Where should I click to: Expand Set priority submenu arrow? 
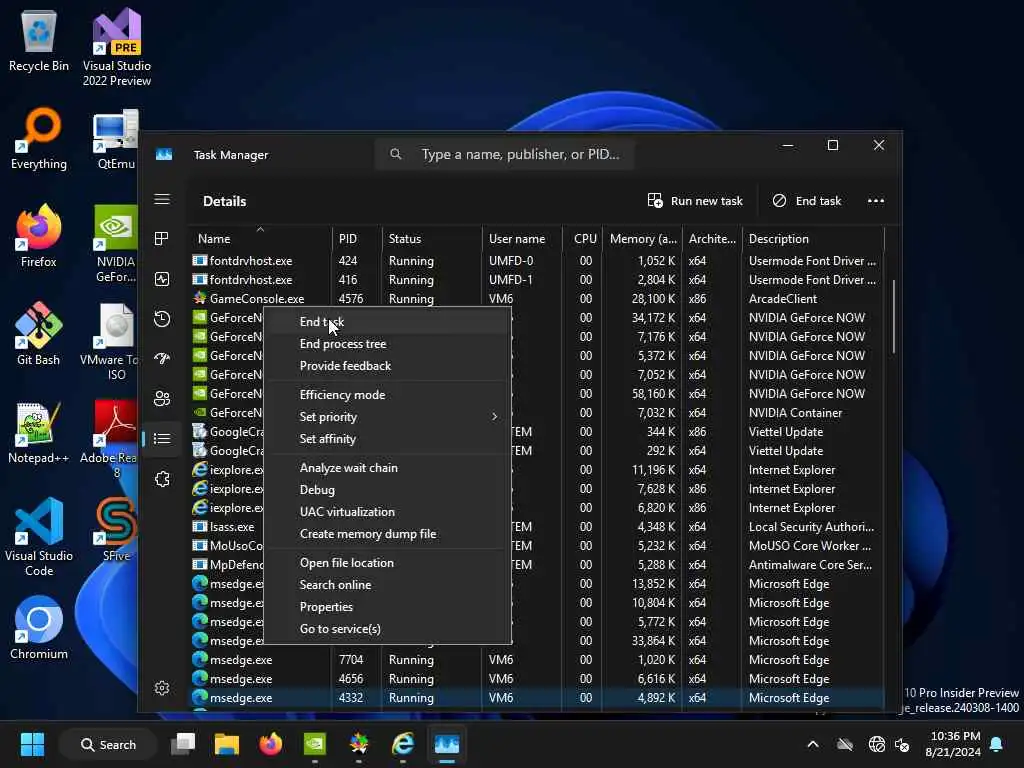(494, 417)
